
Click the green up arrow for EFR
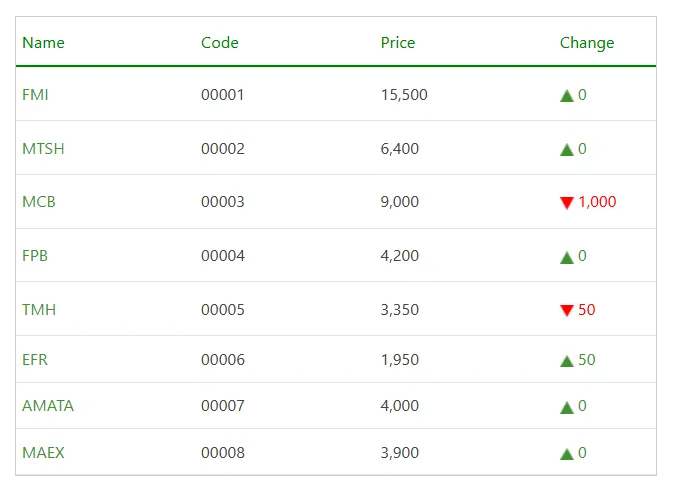pos(567,361)
